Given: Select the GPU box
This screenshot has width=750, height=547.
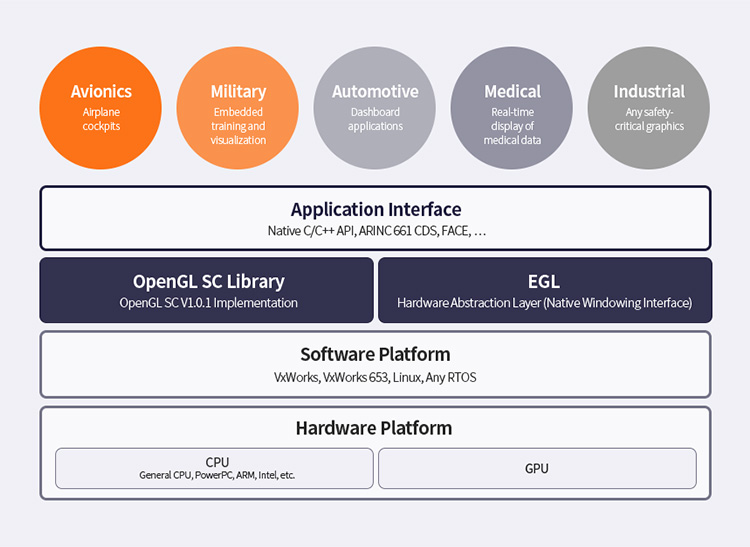Looking at the screenshot, I should tap(537, 468).
